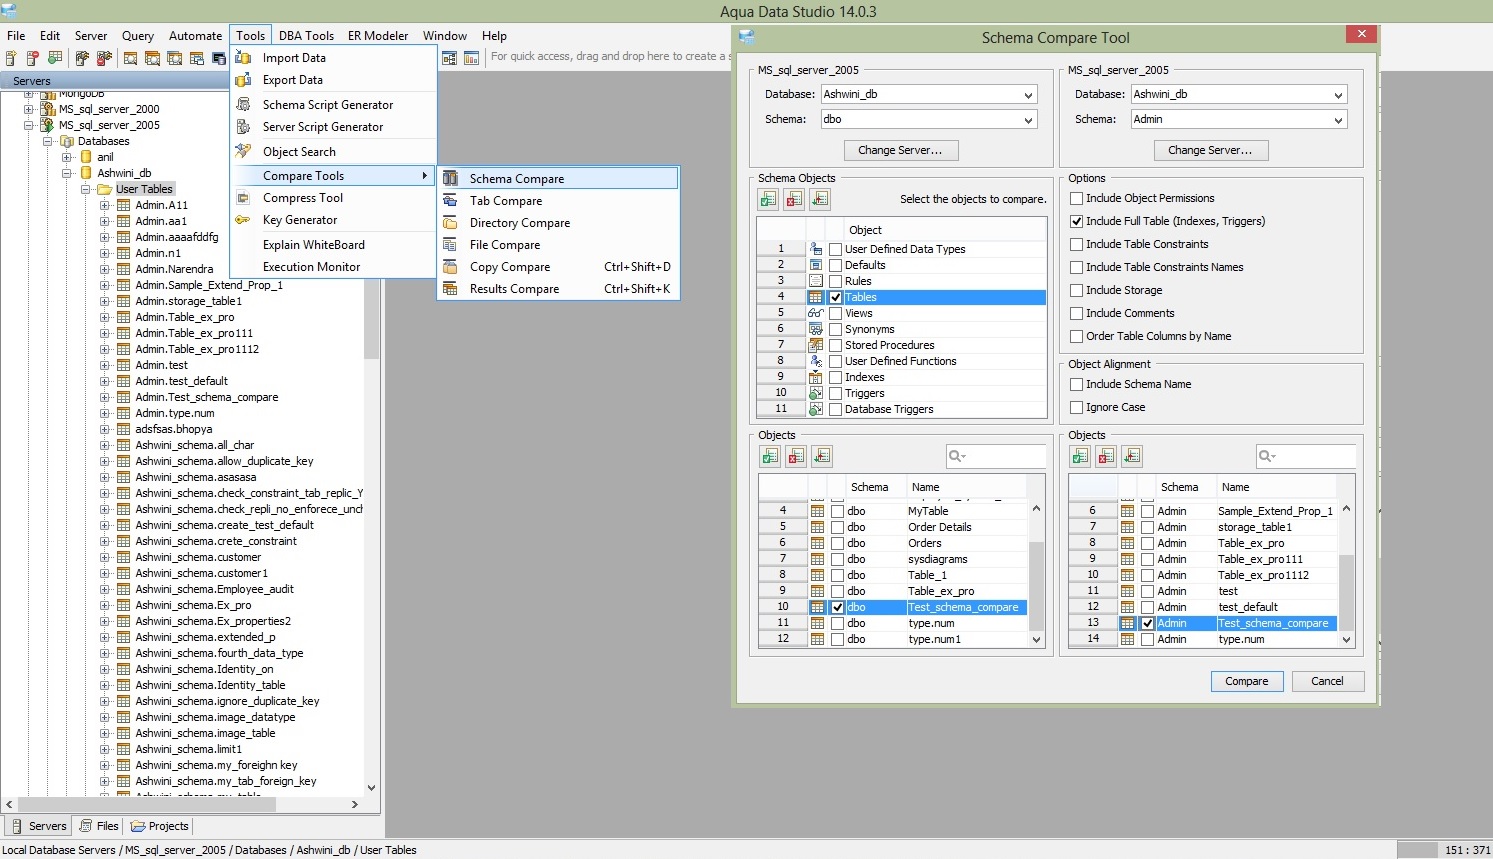Click the left Objects search field

click(995, 456)
